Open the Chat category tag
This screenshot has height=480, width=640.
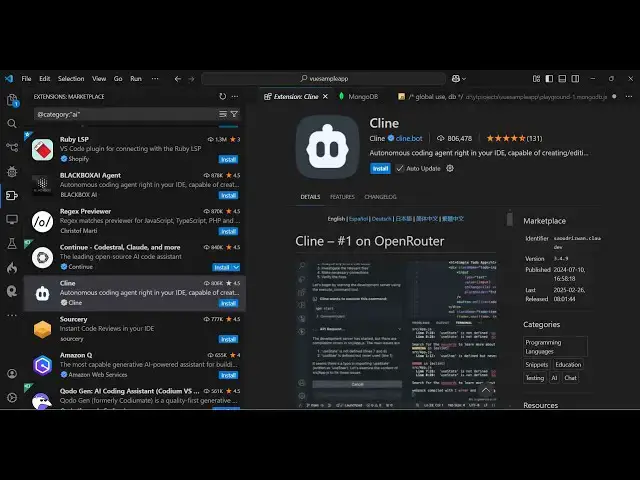coord(570,378)
